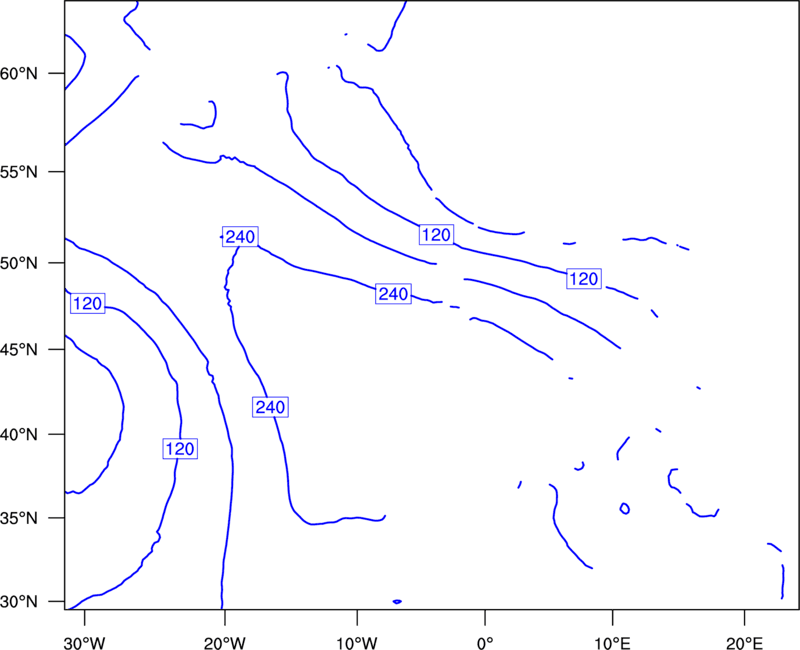Click the 120 contour label near 30°W 47°N
800x650 pixels.
[x=88, y=304]
